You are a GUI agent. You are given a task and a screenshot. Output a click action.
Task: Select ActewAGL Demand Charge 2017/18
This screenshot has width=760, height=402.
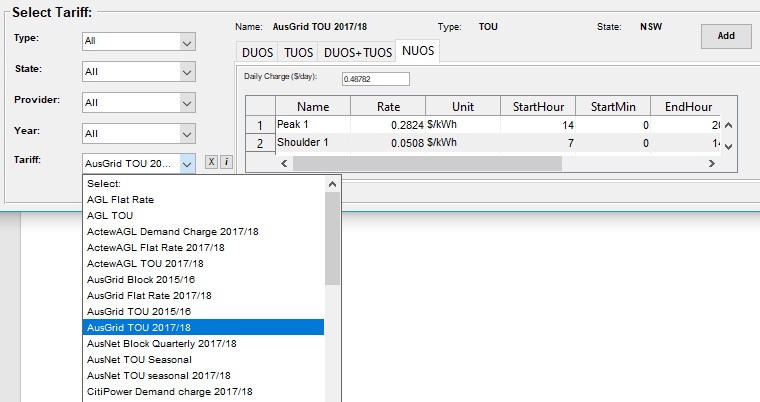[204, 232]
